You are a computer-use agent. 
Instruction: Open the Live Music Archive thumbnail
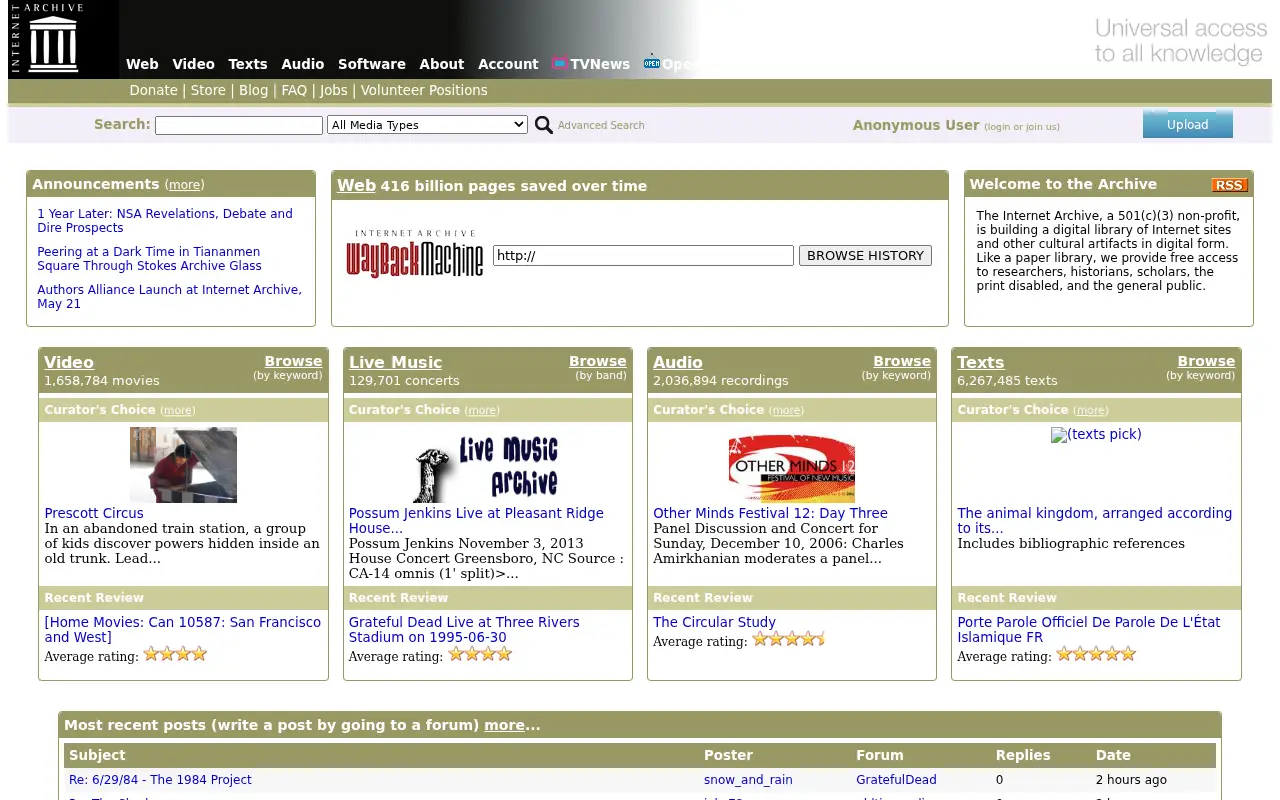point(487,466)
